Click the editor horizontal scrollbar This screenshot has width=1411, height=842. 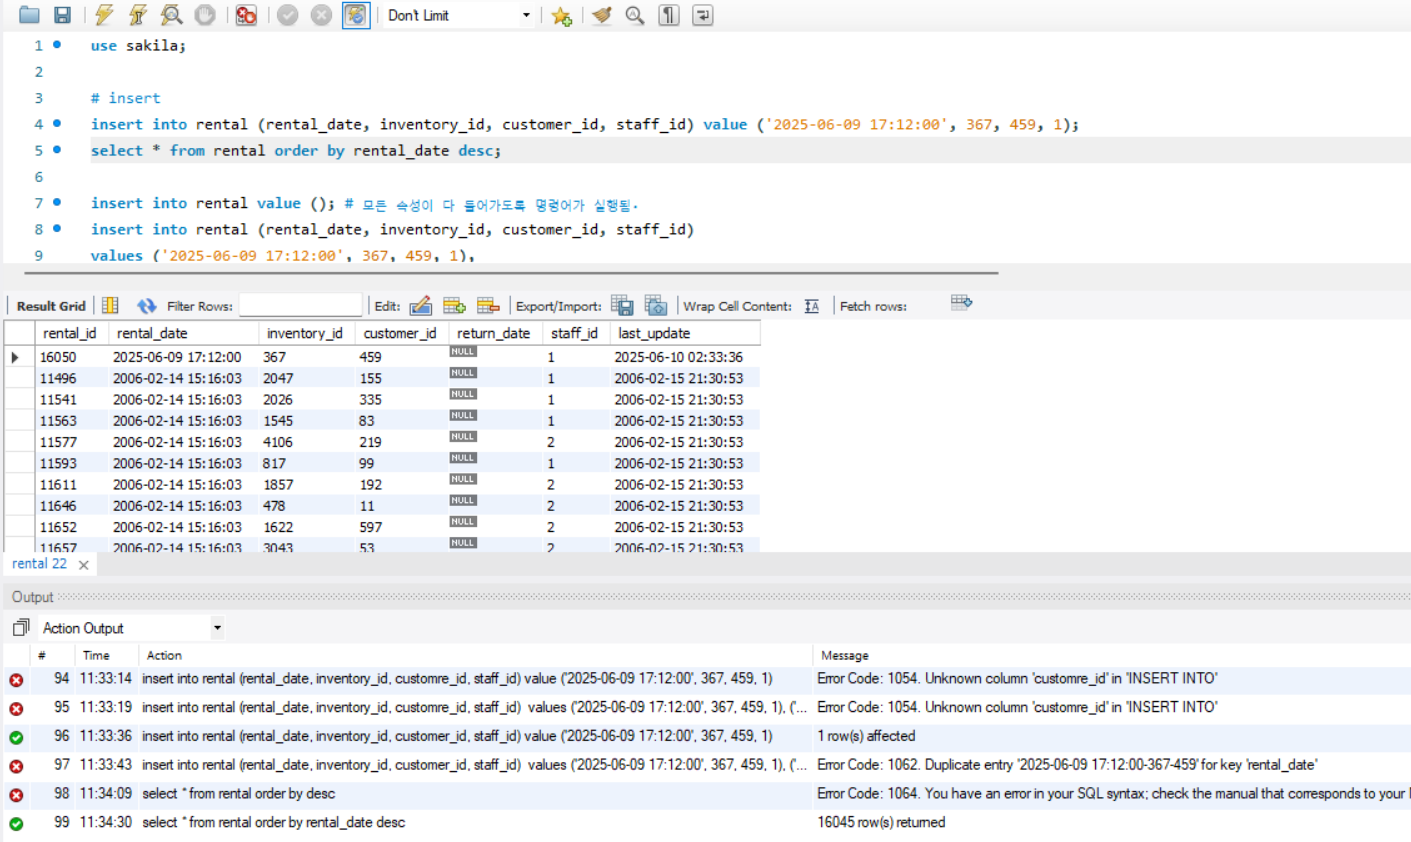pyautogui.click(x=511, y=272)
